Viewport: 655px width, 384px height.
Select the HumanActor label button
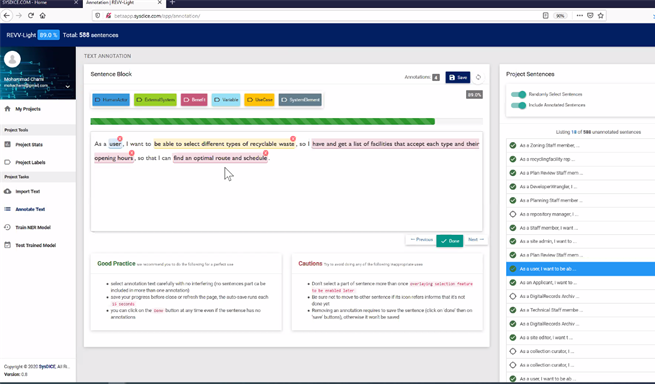111,100
